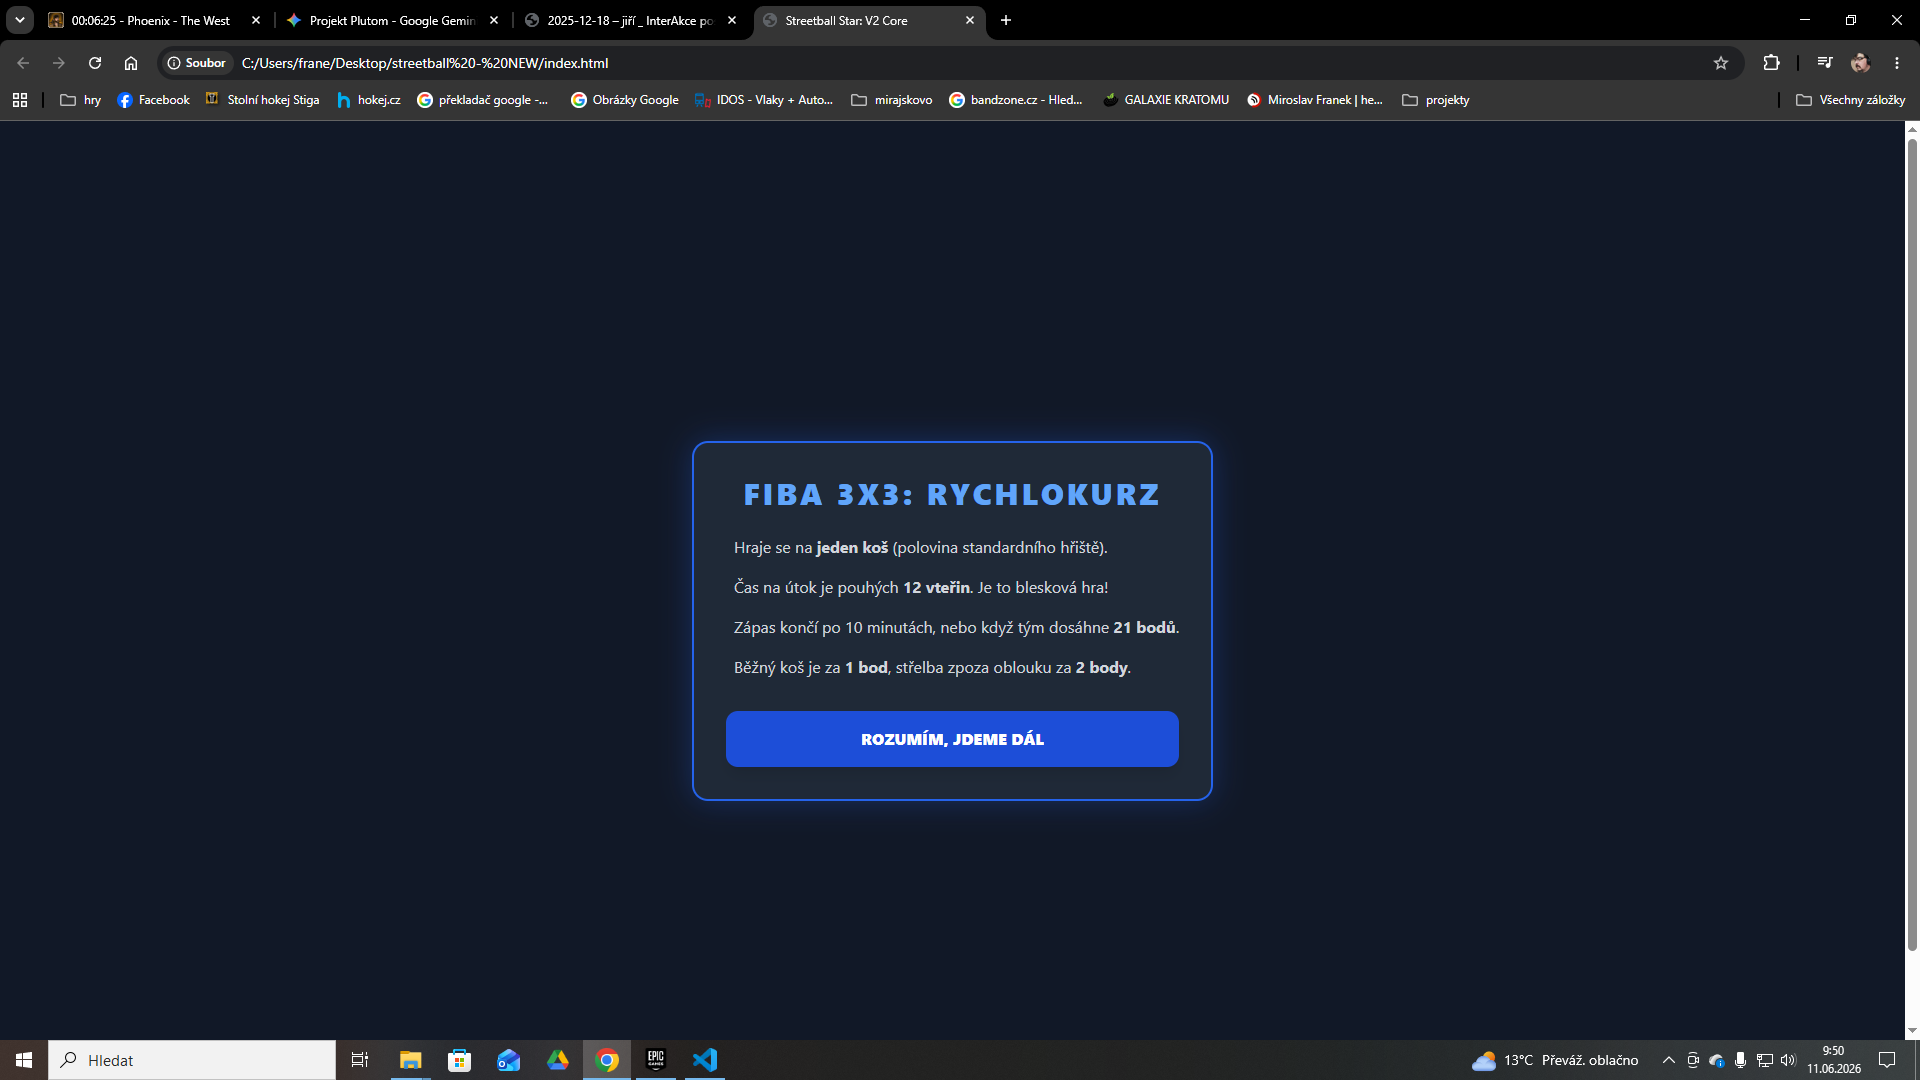Open the Extensions puzzle icon
The width and height of the screenshot is (1920, 1080).
click(1771, 63)
